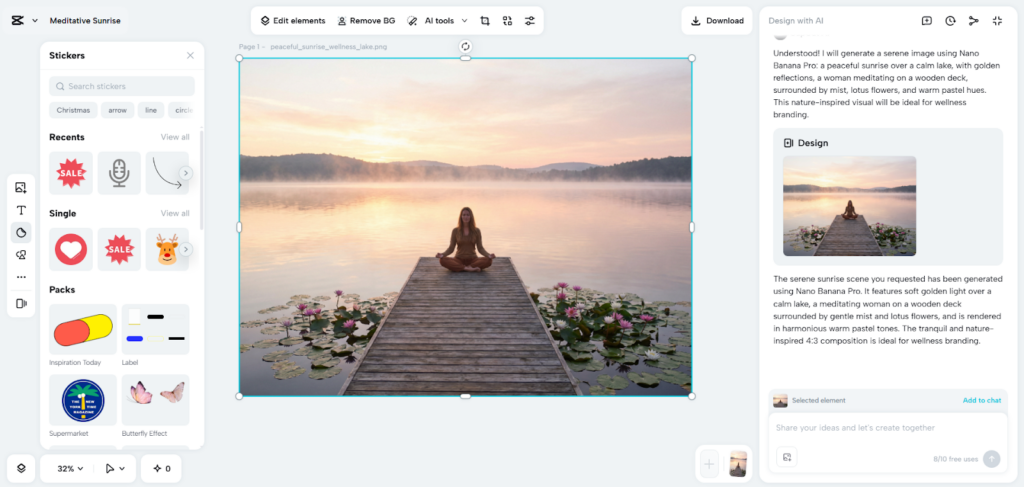The height and width of the screenshot is (487, 1024).
Task: Show more Single stickers with arrow
Action: click(186, 249)
